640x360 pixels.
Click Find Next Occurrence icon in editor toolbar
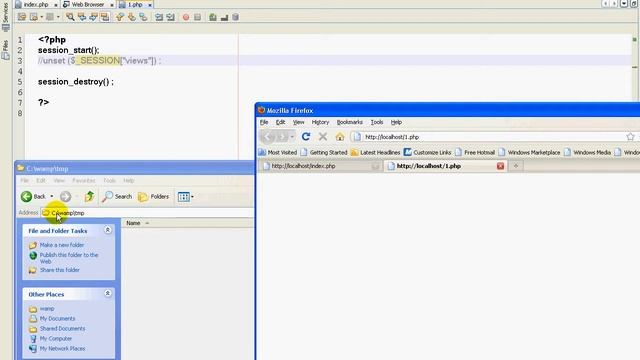[93, 17]
